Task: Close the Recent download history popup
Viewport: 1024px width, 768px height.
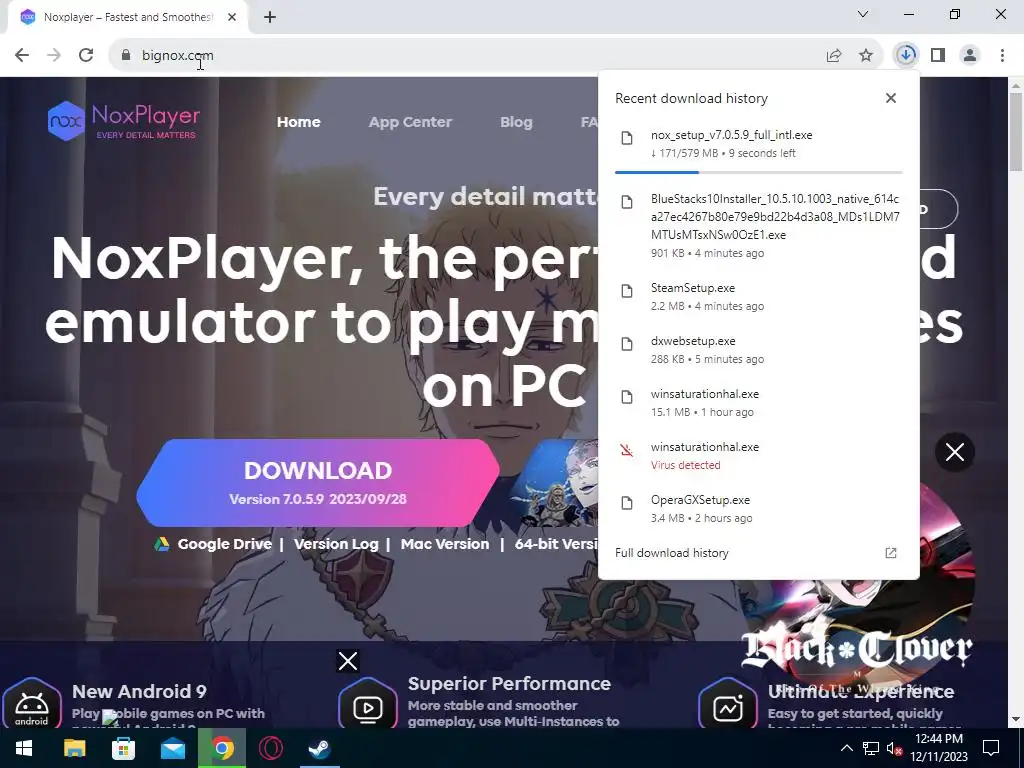Action: (x=891, y=98)
